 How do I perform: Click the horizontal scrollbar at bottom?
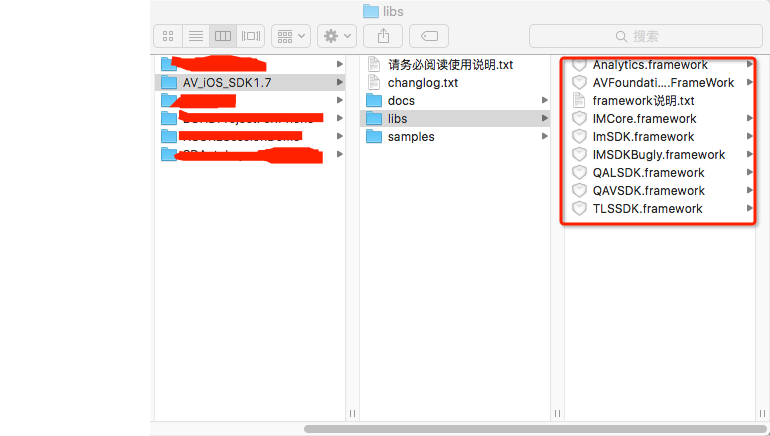click(x=535, y=429)
